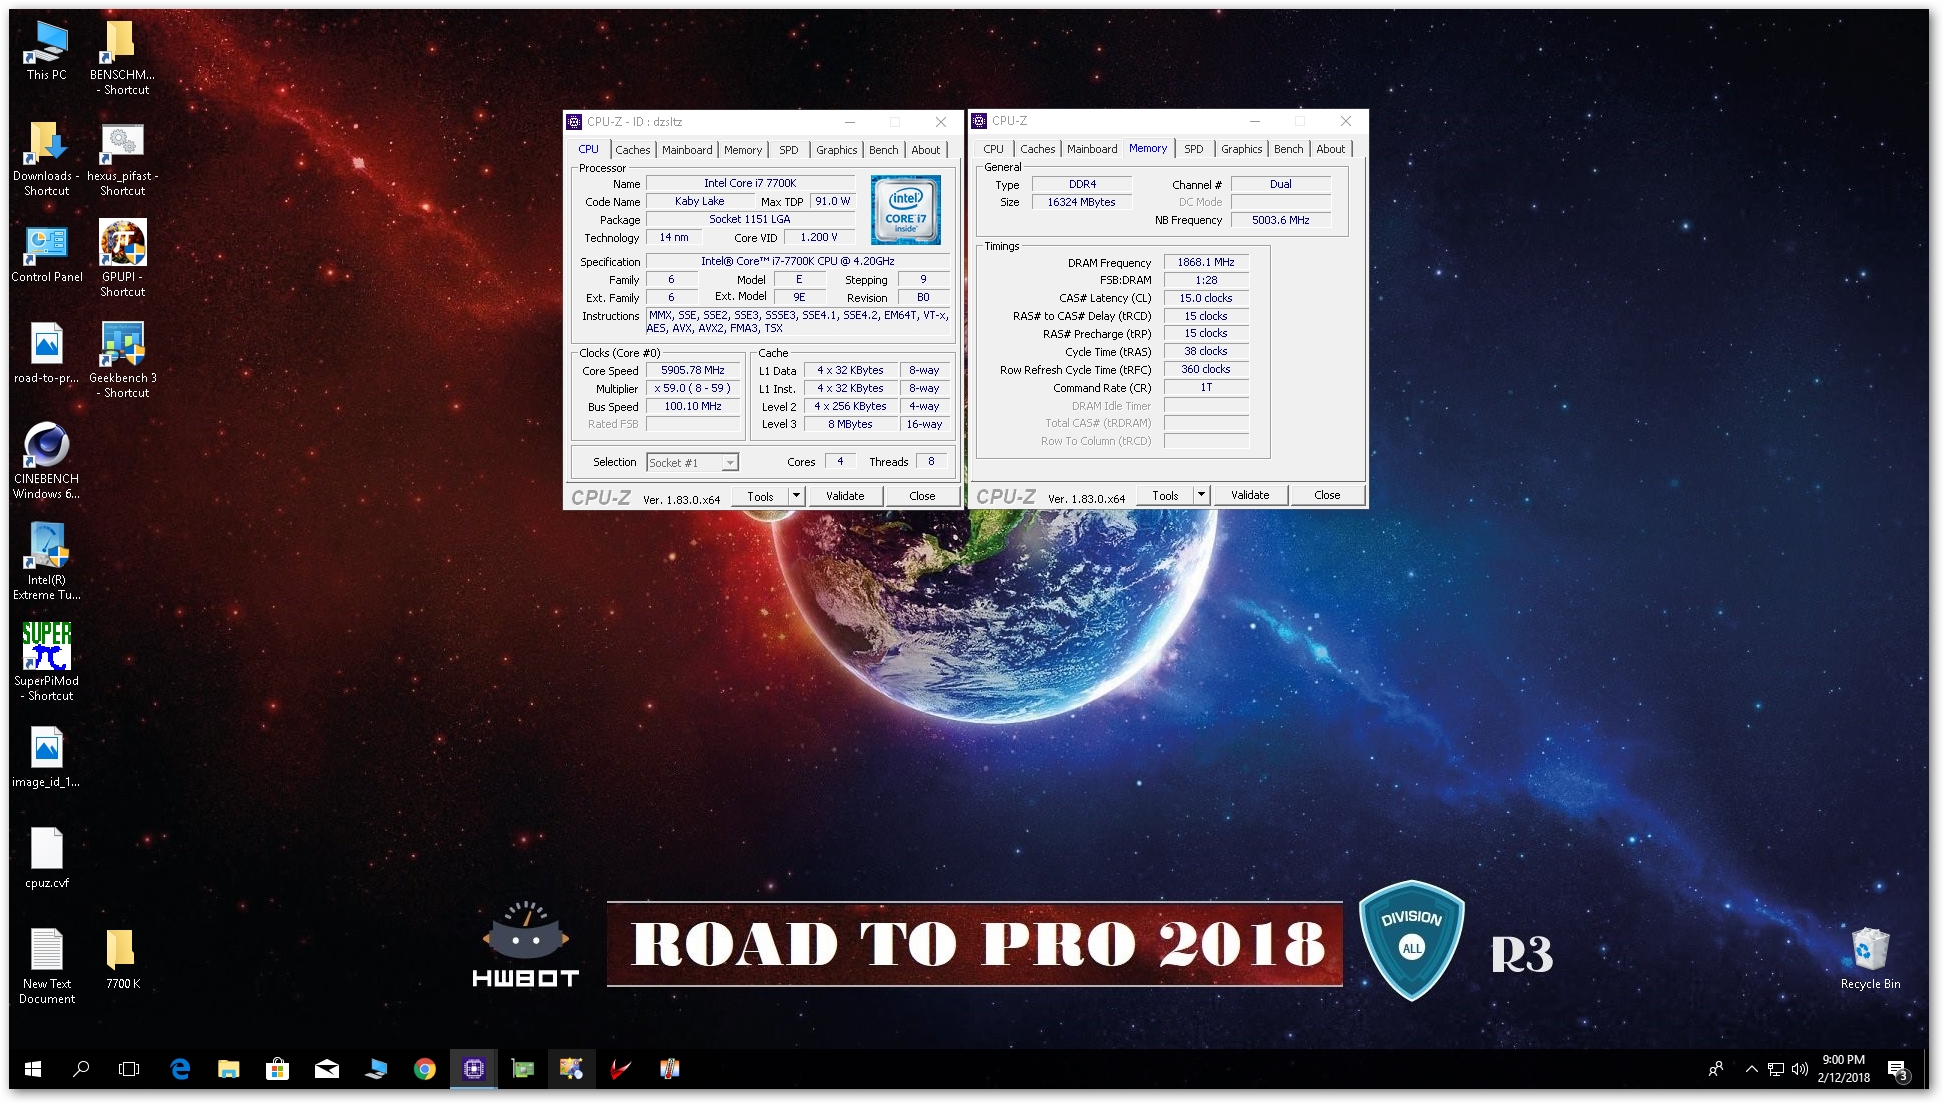Click Close button in left CPU-Z
1943x1103 pixels.
point(922,496)
